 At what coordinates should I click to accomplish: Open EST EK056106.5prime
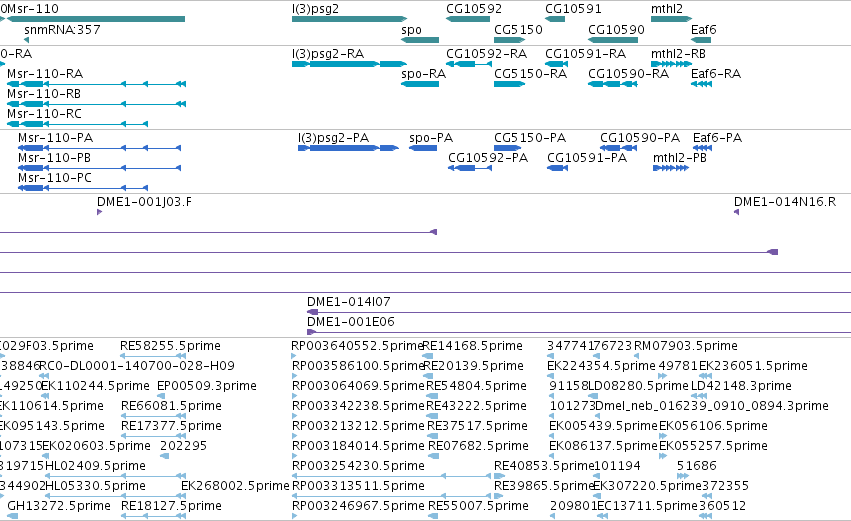(x=663, y=436)
